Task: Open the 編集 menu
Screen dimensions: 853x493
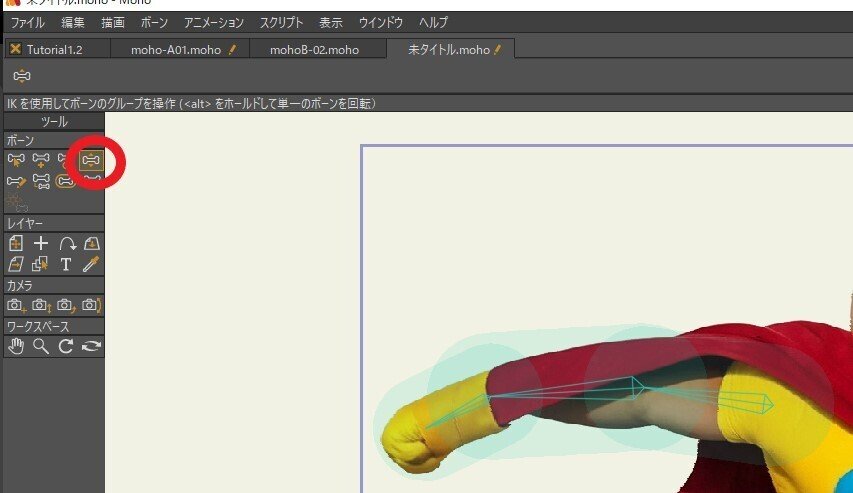Action: point(72,22)
